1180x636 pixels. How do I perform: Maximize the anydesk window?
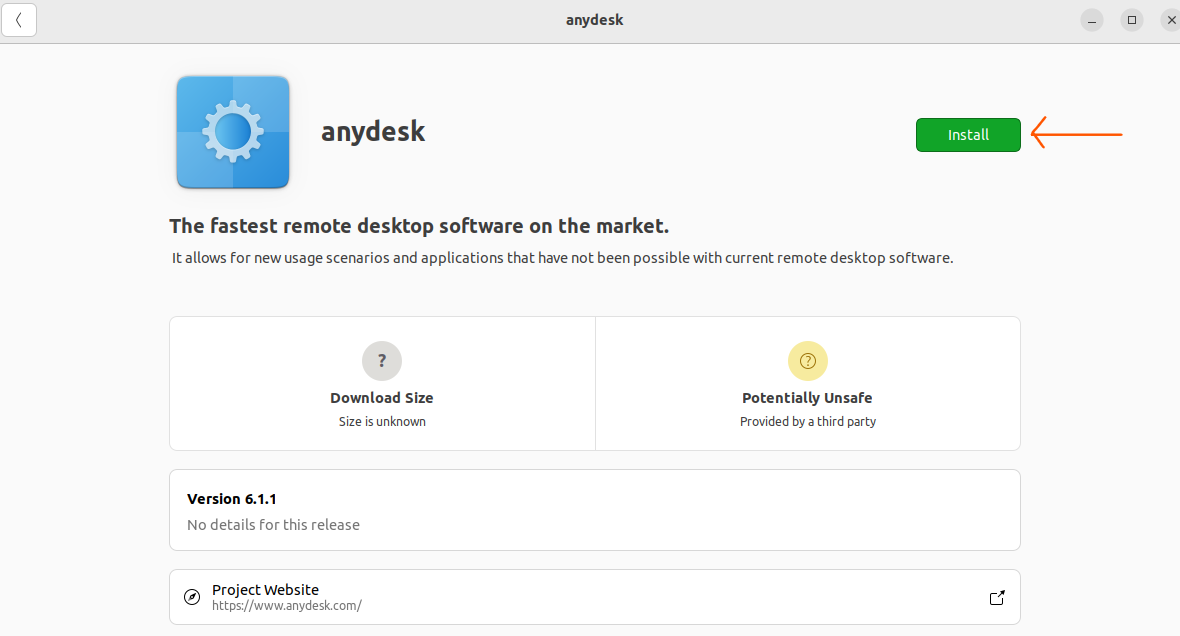(x=1132, y=20)
